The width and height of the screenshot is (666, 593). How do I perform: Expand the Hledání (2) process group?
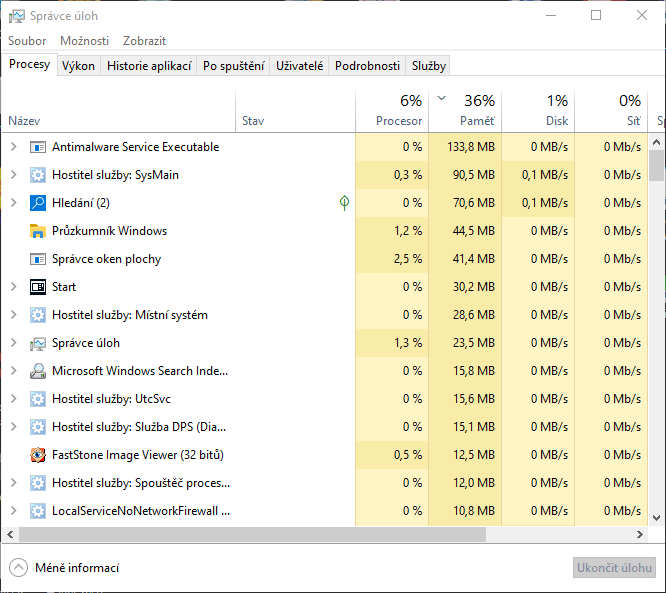click(x=13, y=203)
